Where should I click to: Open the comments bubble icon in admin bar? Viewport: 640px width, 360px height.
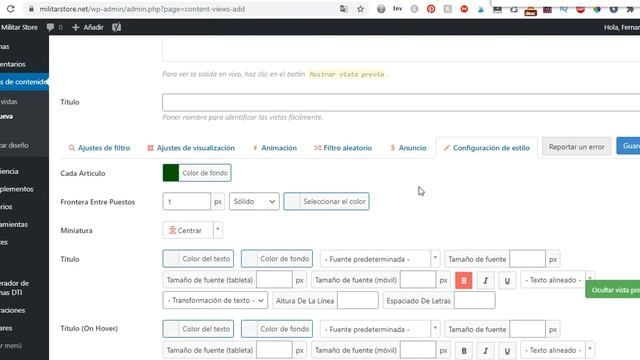pos(50,27)
